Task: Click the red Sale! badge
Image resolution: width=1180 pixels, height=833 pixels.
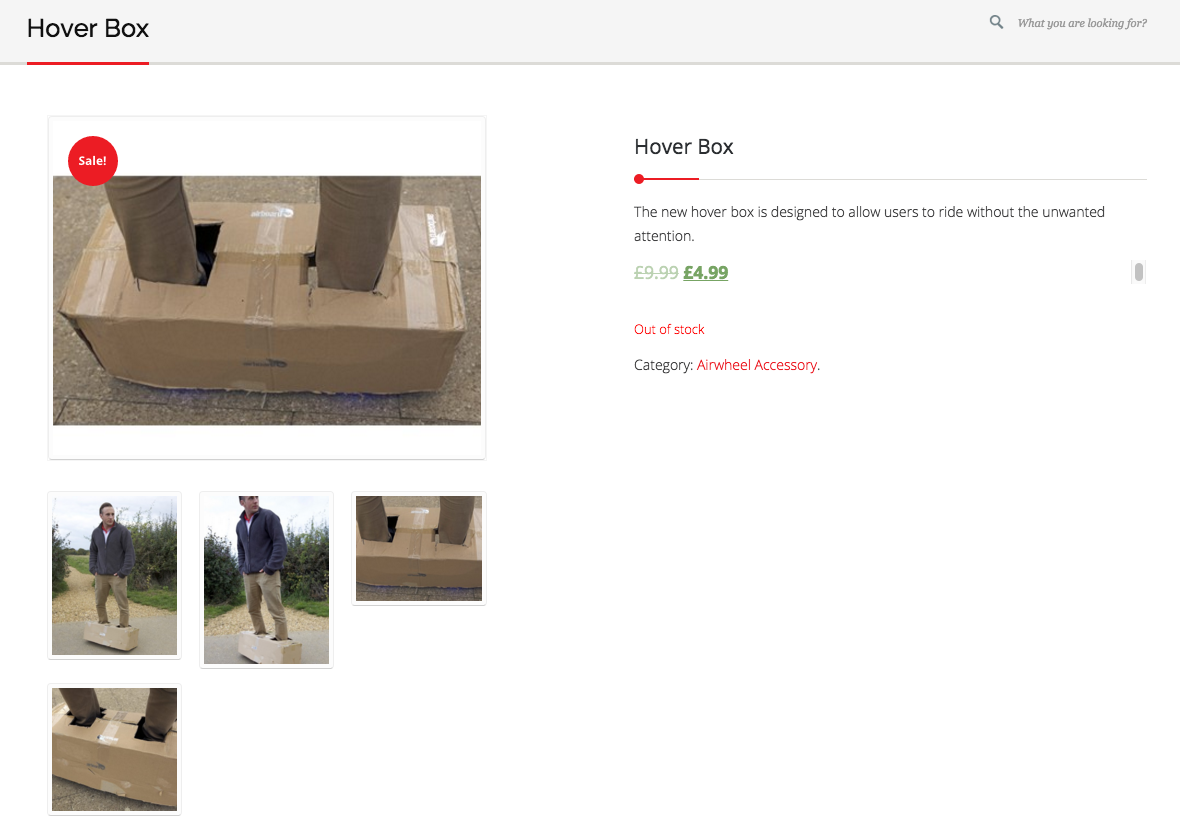Action: point(93,161)
